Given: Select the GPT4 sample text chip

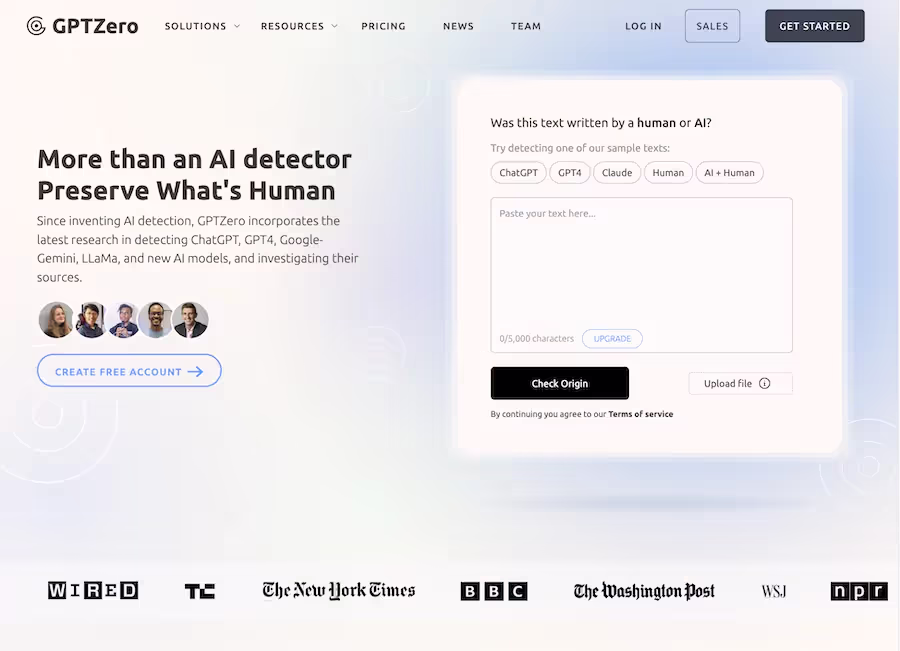Looking at the screenshot, I should [570, 173].
